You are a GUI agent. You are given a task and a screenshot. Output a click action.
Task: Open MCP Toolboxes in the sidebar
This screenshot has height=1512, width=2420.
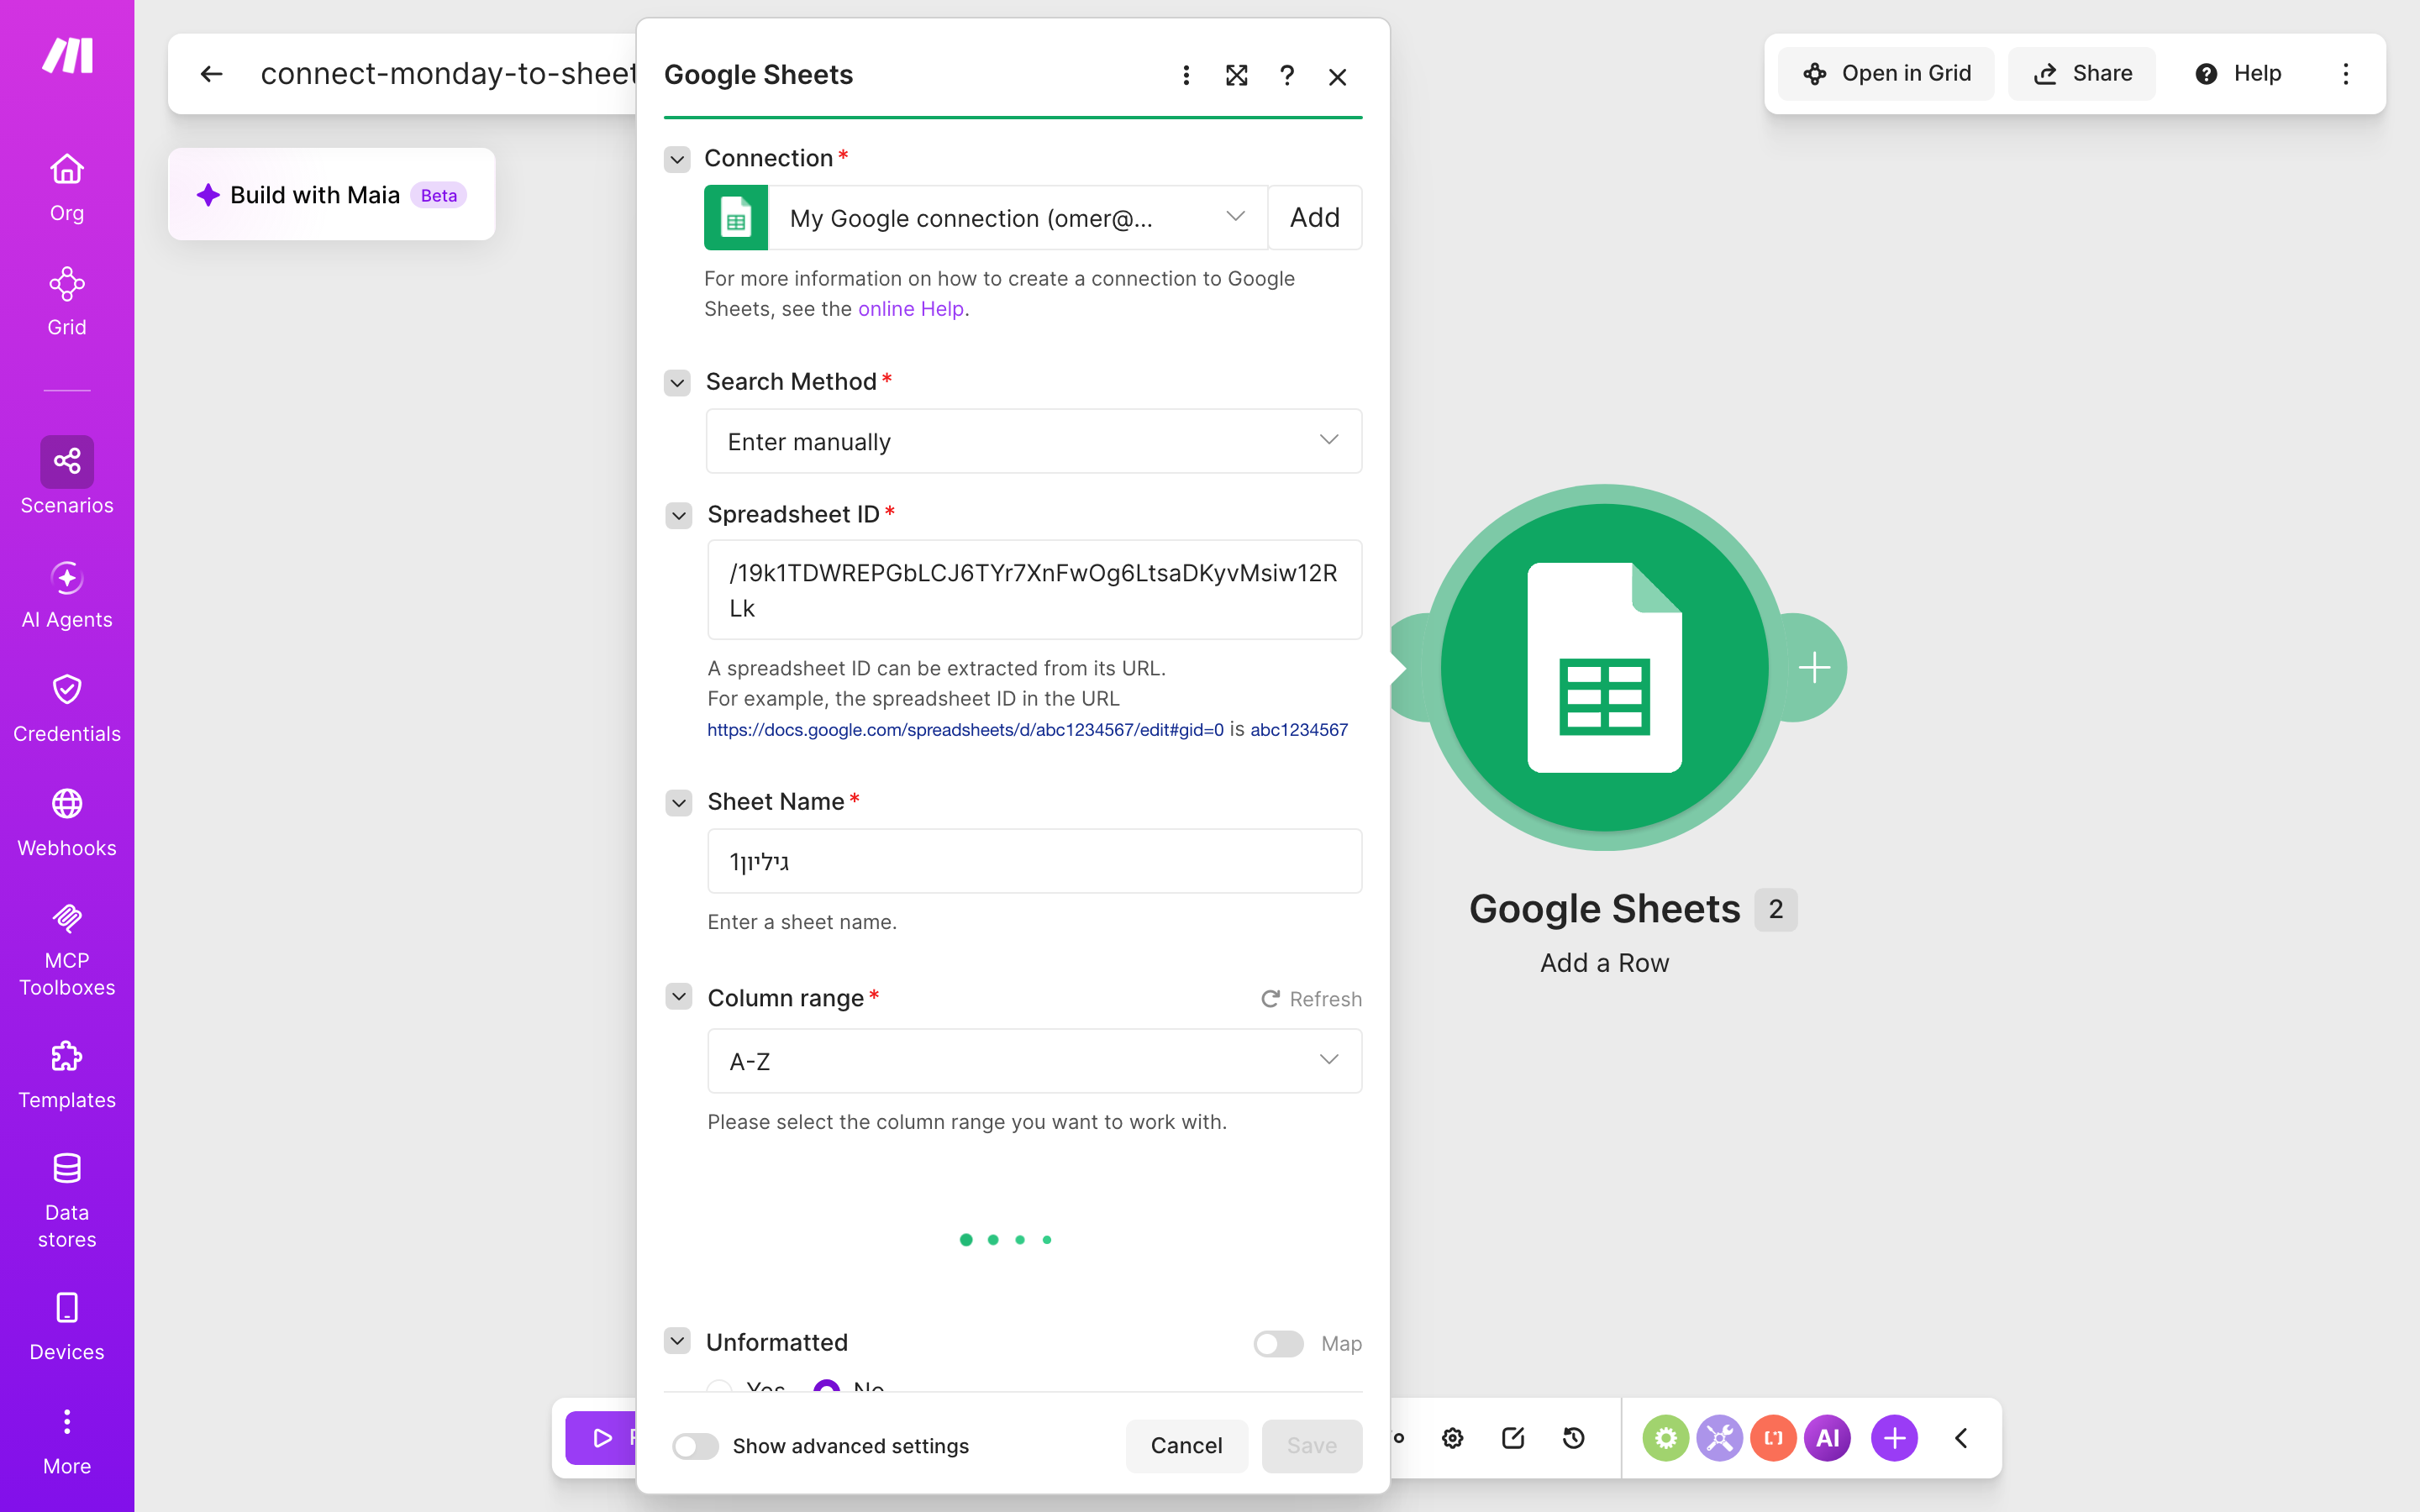coord(67,948)
